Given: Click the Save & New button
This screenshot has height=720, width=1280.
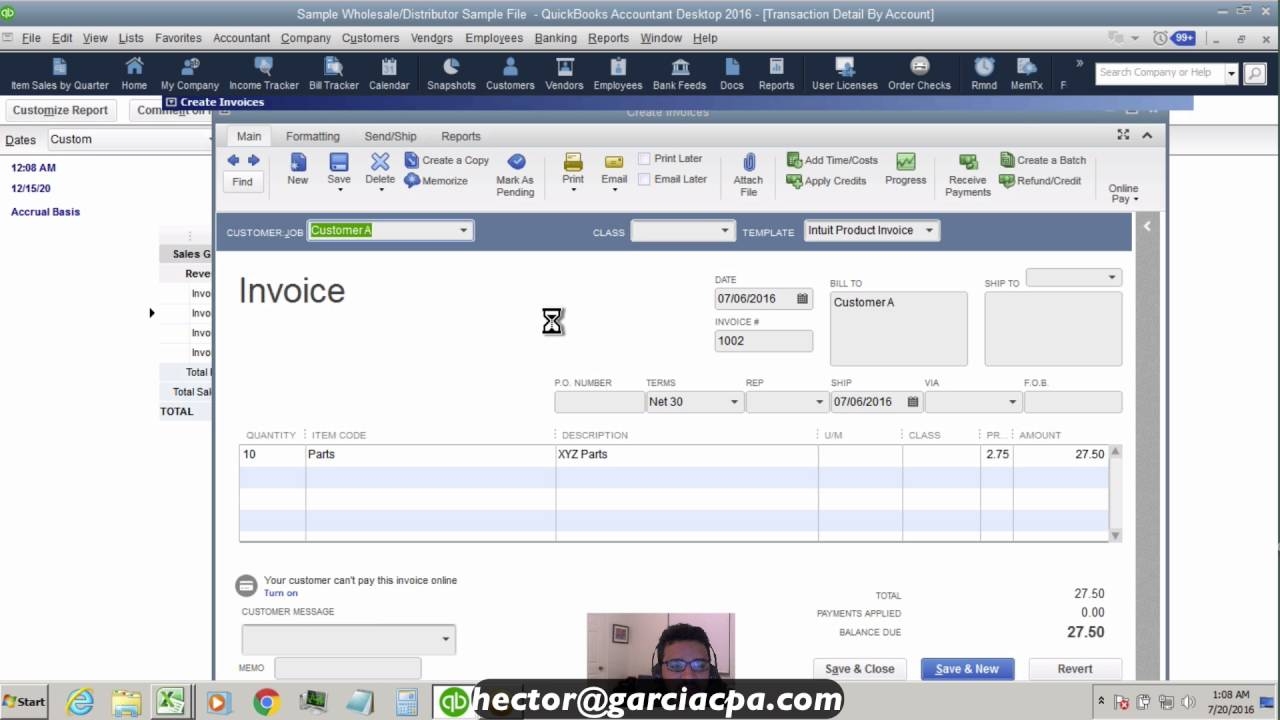Looking at the screenshot, I should tap(966, 668).
